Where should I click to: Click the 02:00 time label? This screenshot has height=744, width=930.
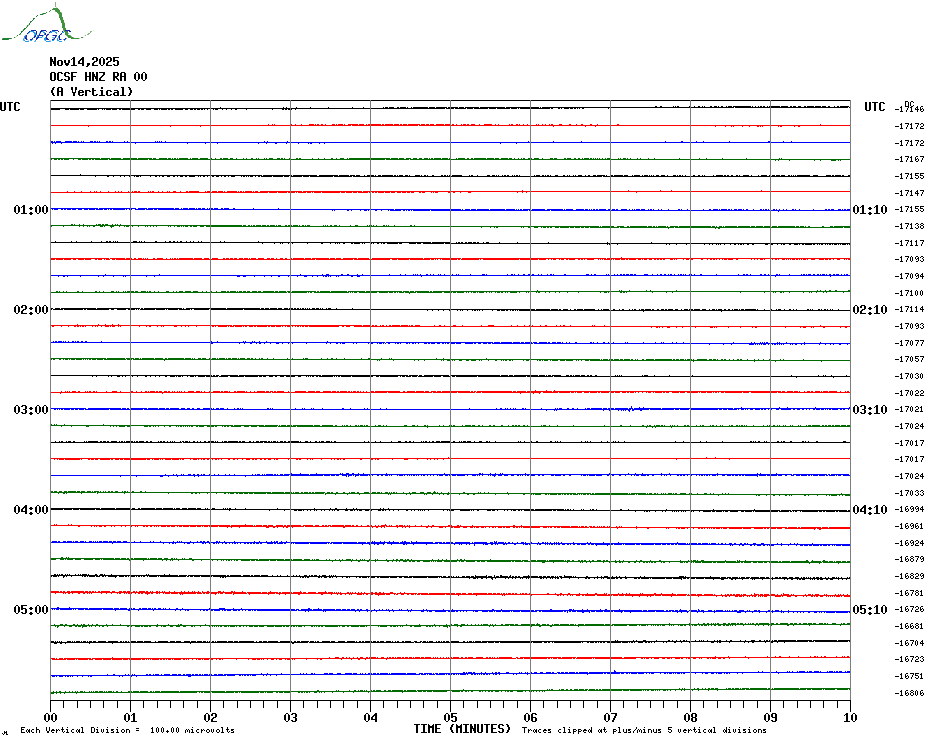[31, 310]
